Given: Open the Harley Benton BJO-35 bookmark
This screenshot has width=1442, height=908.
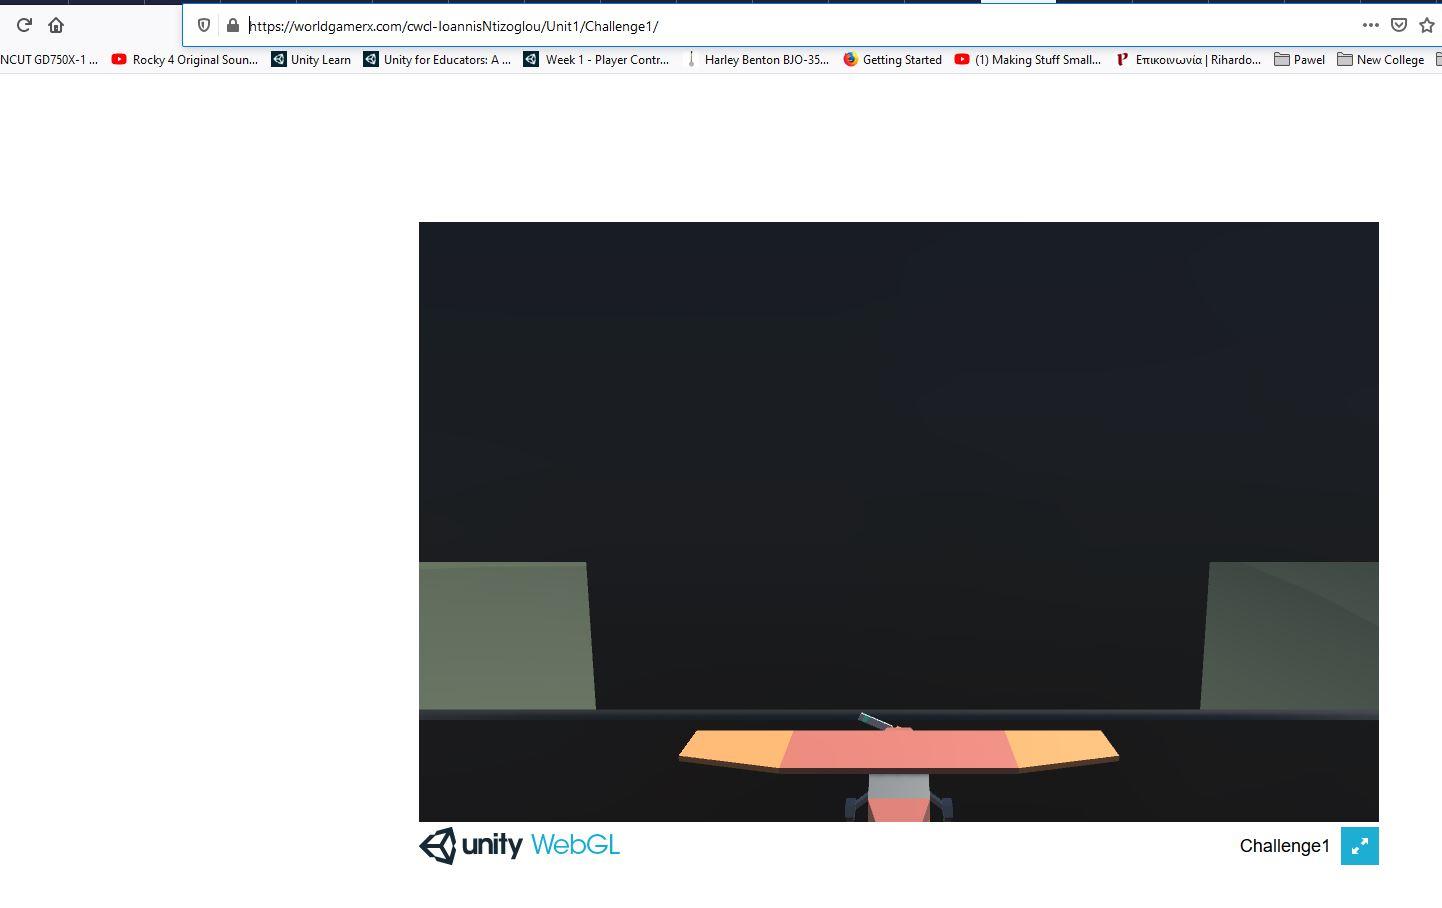Looking at the screenshot, I should [757, 60].
